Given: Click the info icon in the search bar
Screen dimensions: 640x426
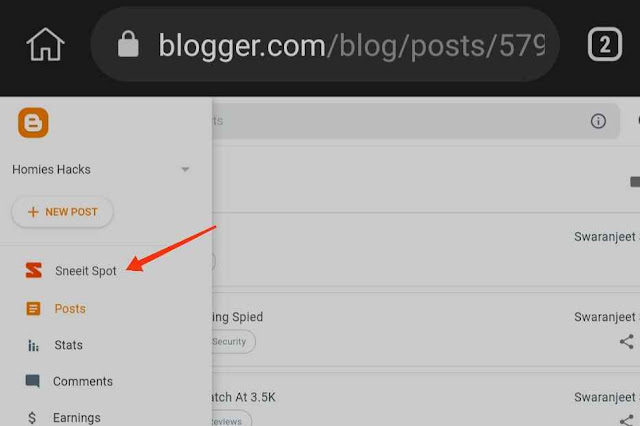Looking at the screenshot, I should tap(598, 121).
